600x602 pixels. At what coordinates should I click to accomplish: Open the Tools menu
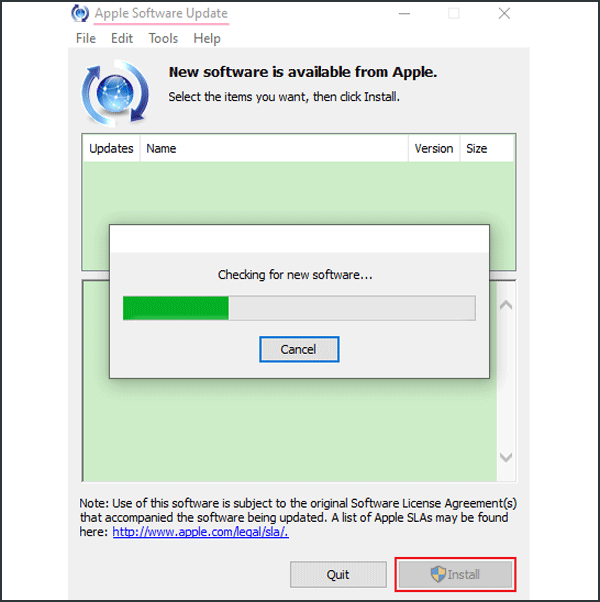tap(163, 38)
